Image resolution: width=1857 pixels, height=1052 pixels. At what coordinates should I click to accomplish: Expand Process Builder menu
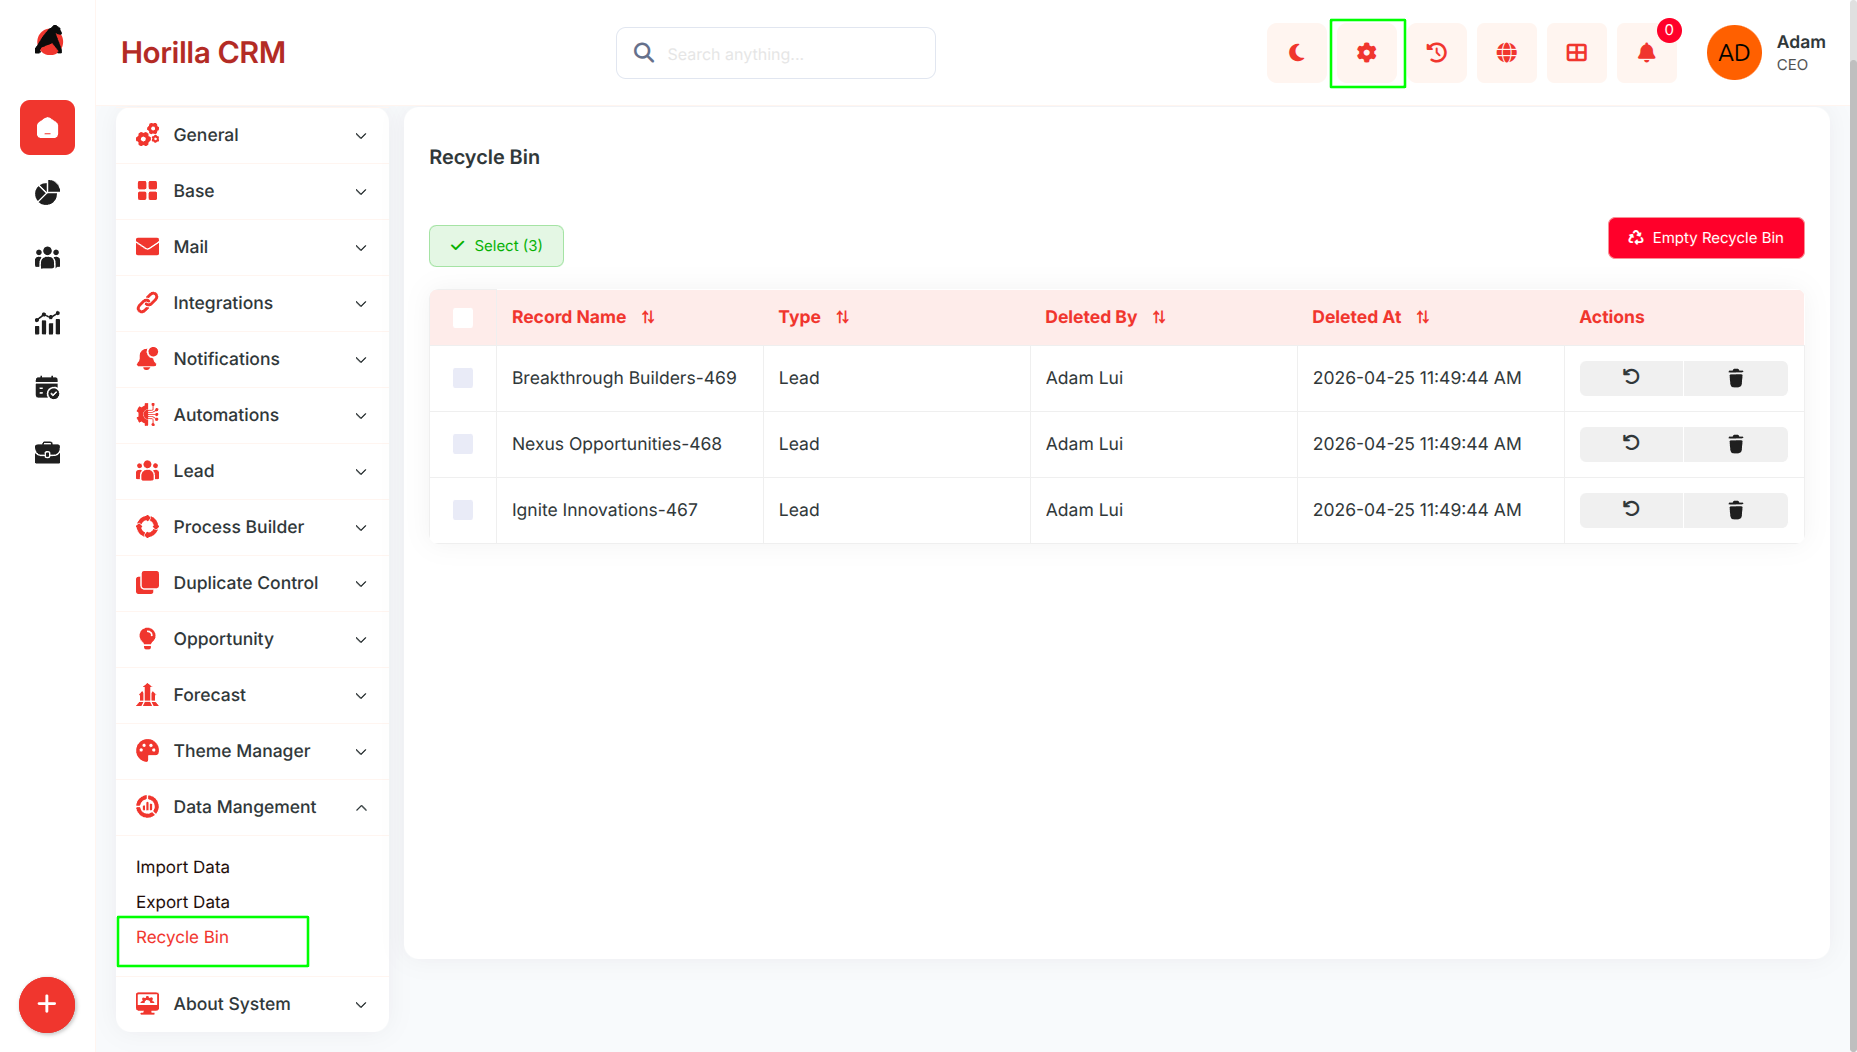tap(252, 527)
